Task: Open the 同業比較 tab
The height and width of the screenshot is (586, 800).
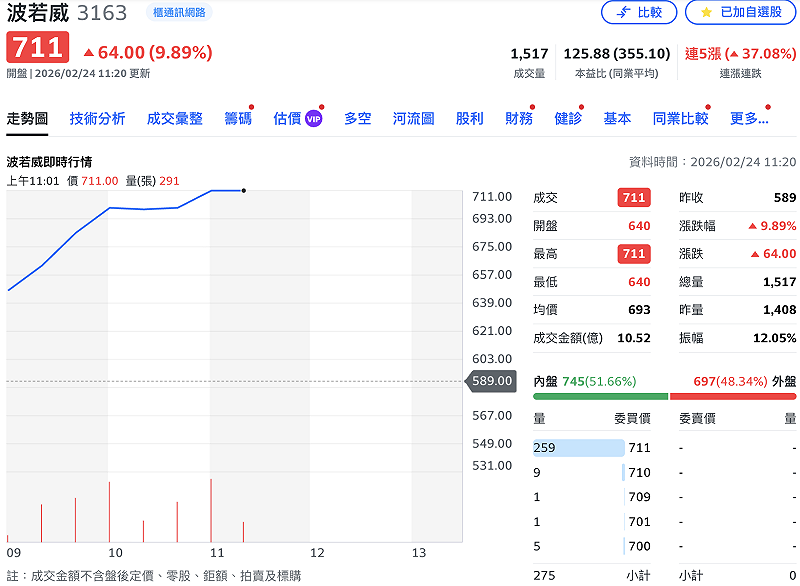Action: [x=680, y=118]
